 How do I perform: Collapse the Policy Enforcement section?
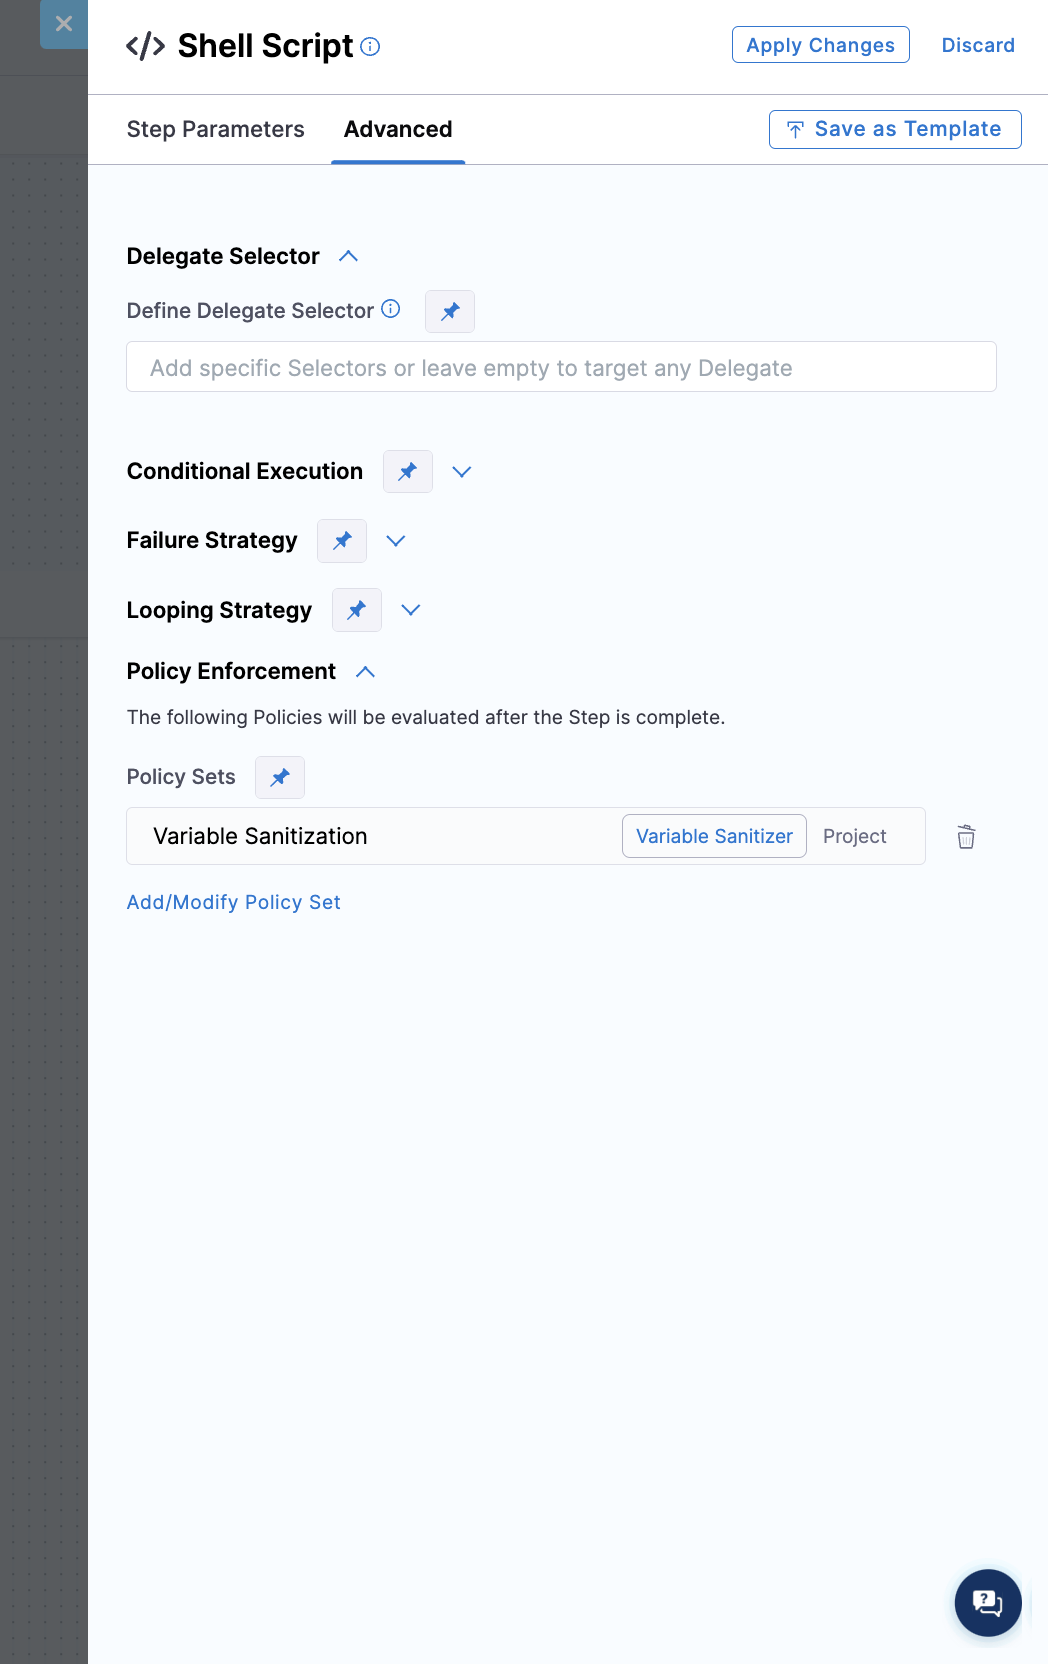click(x=366, y=672)
